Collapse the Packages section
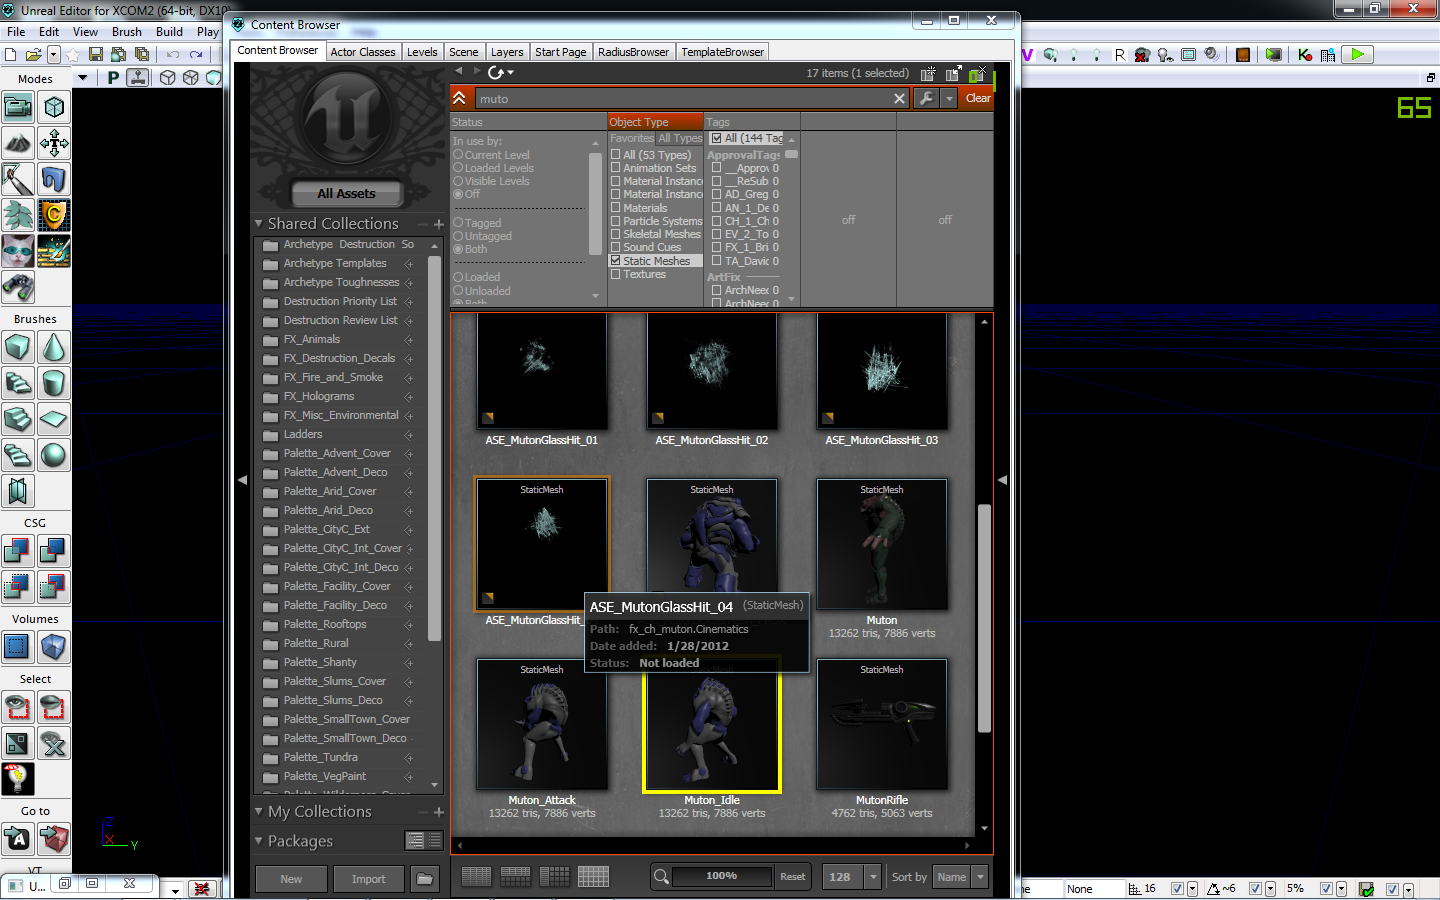 coord(259,841)
